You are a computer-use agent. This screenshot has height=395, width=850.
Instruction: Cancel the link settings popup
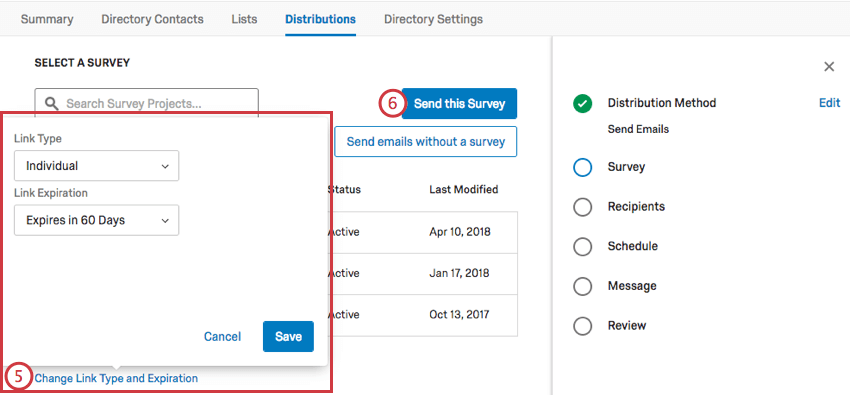(x=222, y=337)
